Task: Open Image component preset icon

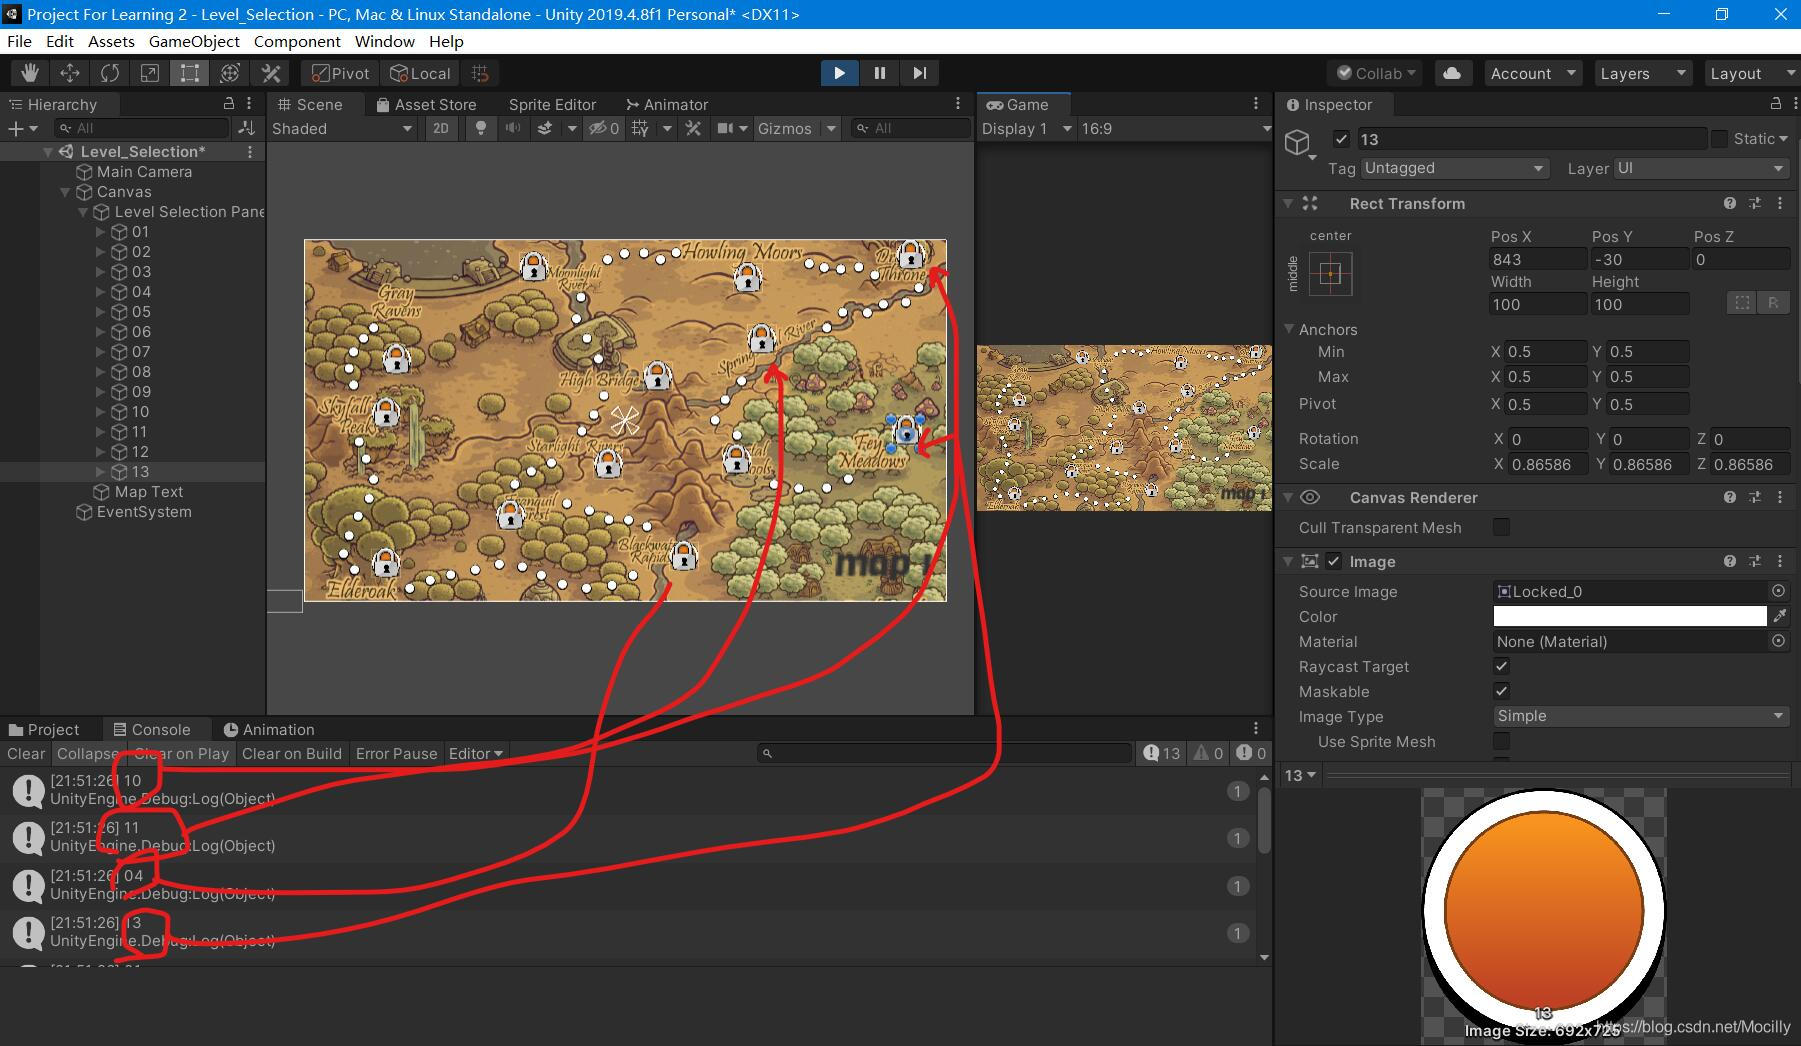Action: (x=1755, y=561)
